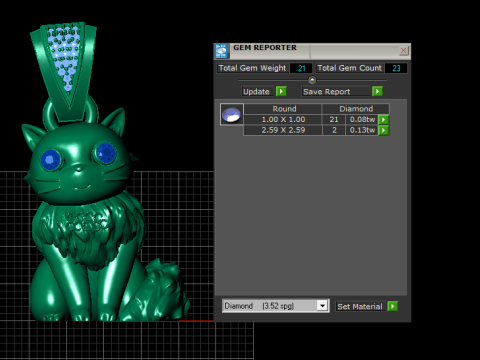Viewport: 480px width, 360px height.
Task: Click the Round column header
Action: pyautogui.click(x=283, y=109)
